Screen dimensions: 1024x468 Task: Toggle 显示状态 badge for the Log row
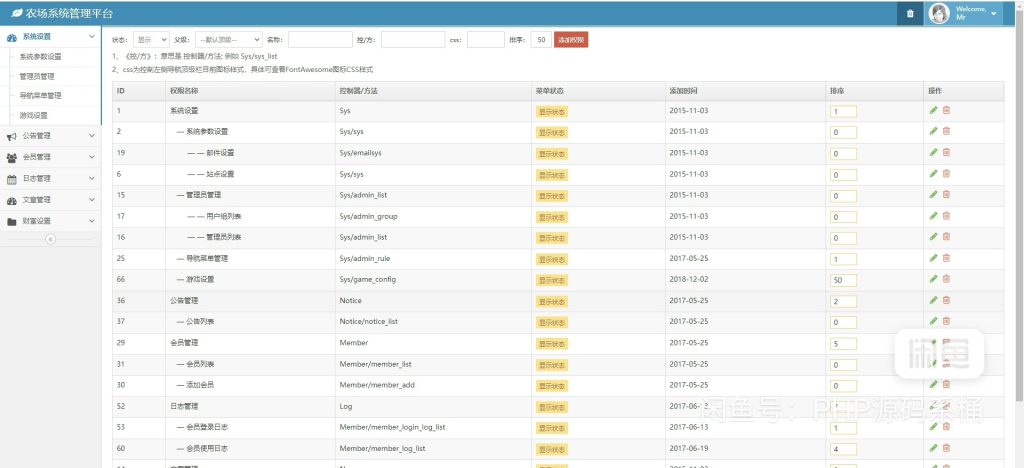pos(552,406)
